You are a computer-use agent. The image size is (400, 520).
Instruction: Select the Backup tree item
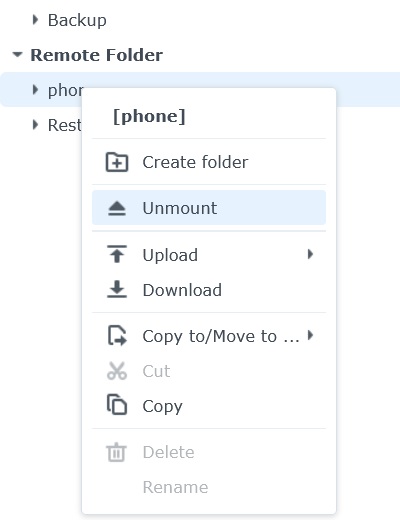[77, 20]
